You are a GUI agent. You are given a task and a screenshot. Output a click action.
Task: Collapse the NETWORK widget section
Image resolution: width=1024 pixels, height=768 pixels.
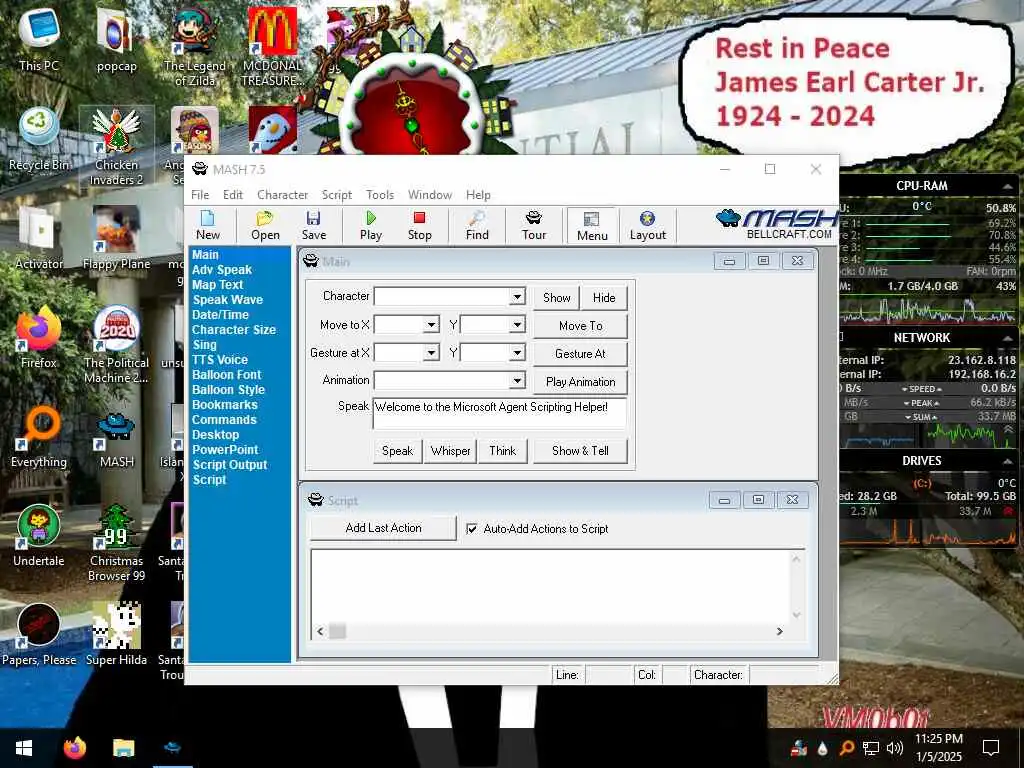point(1007,338)
